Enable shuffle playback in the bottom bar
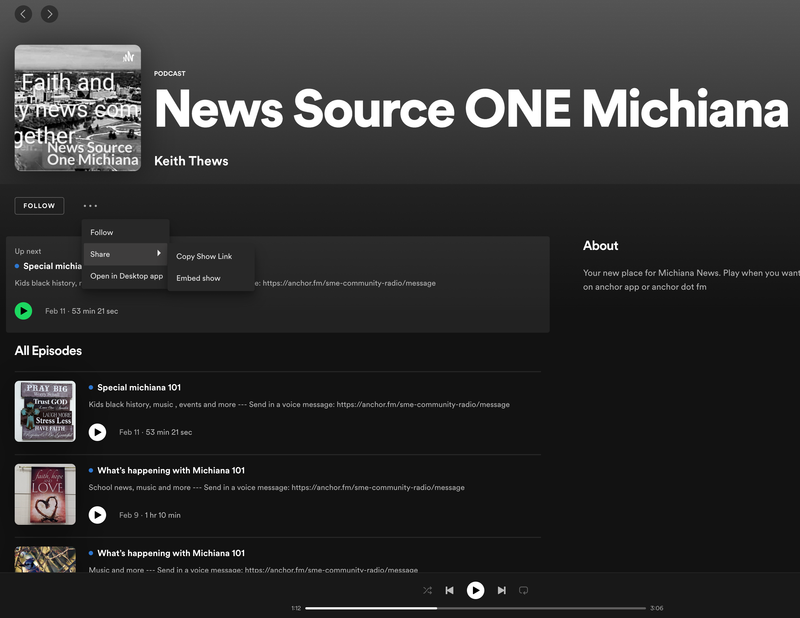Viewport: 800px width, 618px height. point(427,590)
